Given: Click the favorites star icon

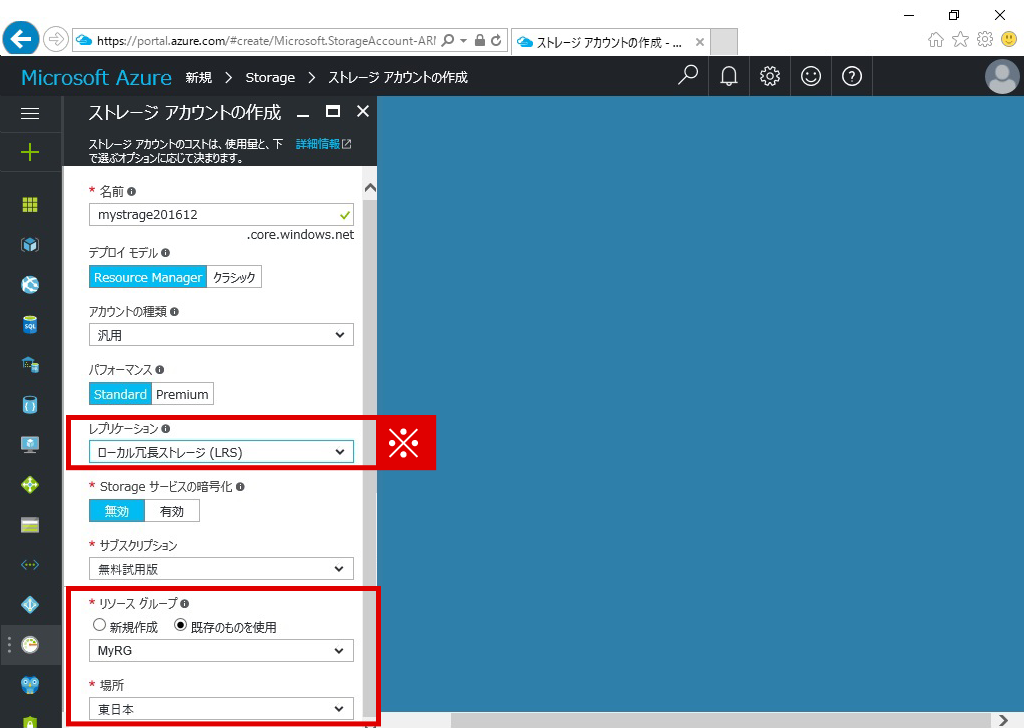Looking at the screenshot, I should pos(961,40).
